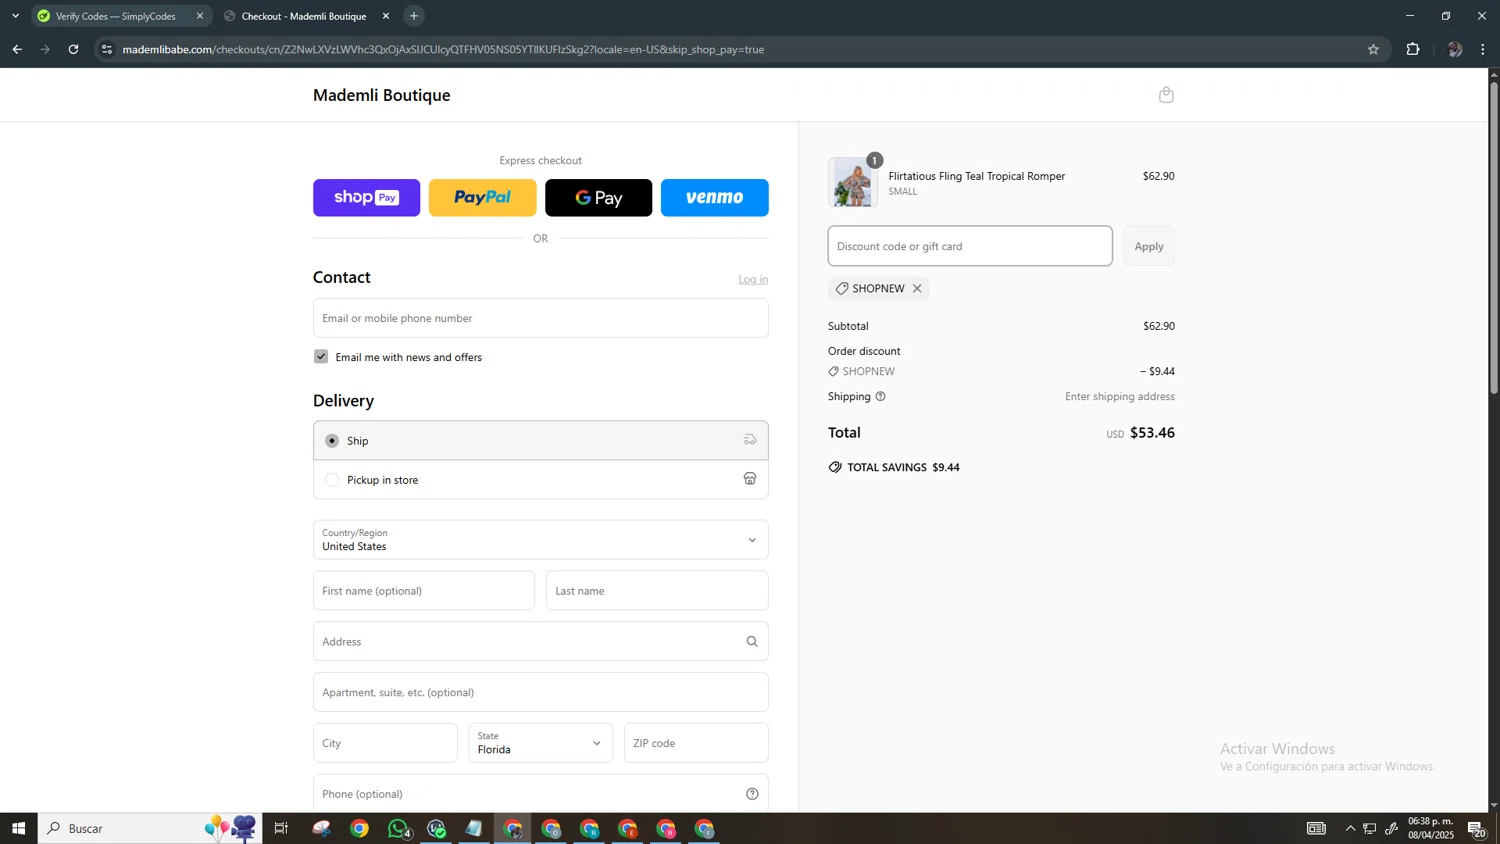Open the first Chrome icon on taskbar
Image resolution: width=1500 pixels, height=844 pixels.
click(x=360, y=828)
